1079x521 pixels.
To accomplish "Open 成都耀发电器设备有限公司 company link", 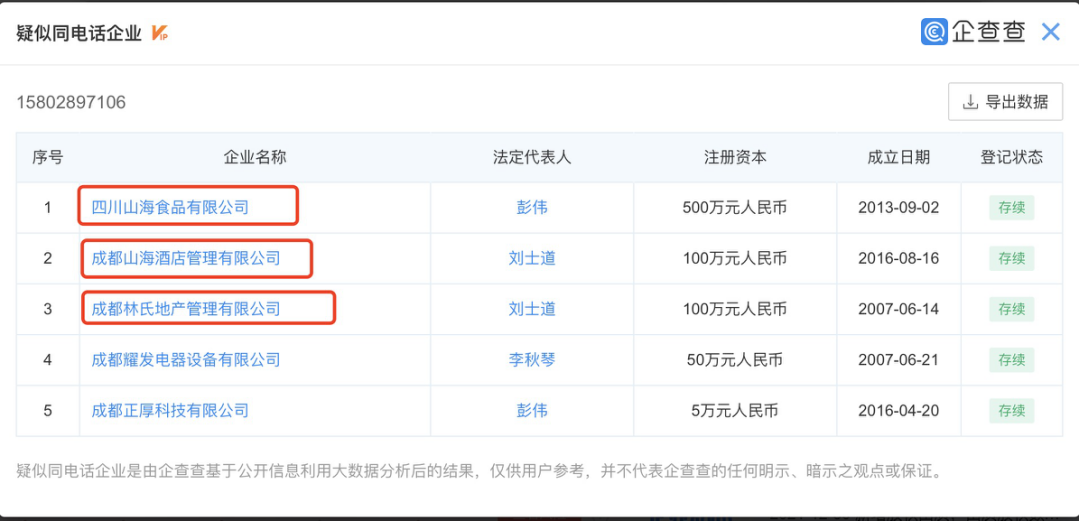I will [186, 360].
